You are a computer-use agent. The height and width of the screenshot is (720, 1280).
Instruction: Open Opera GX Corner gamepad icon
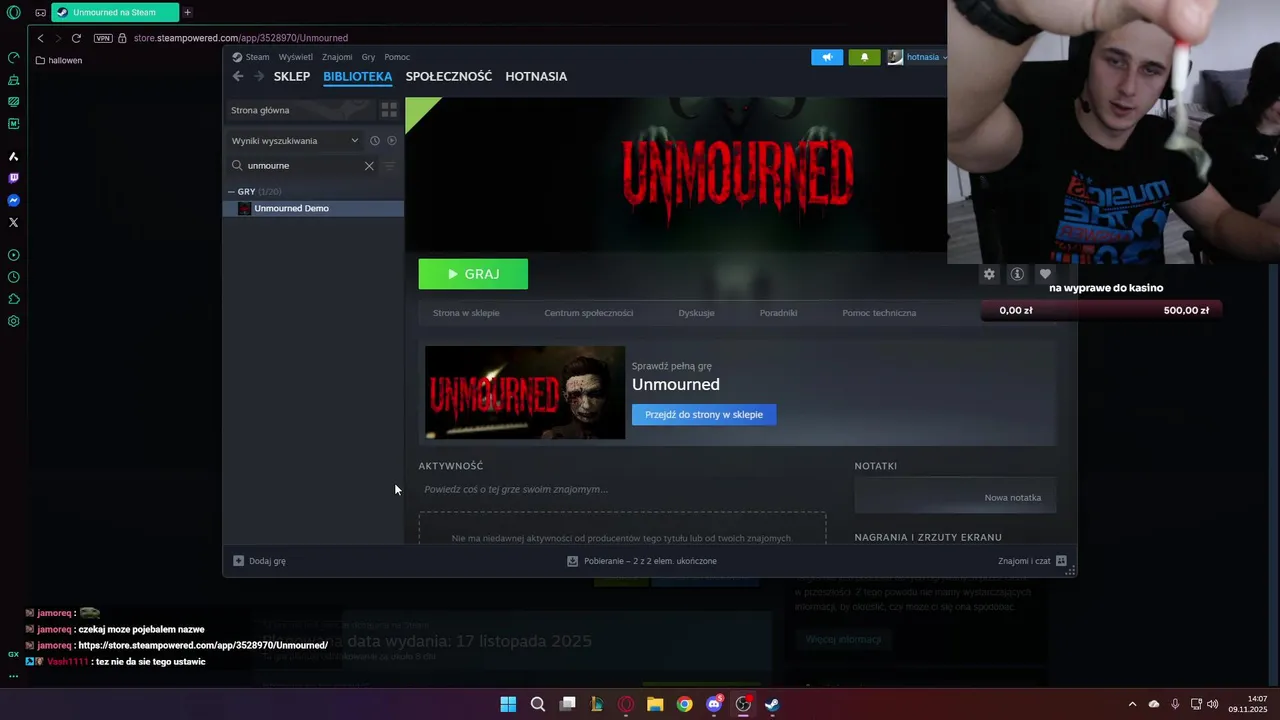40,13
